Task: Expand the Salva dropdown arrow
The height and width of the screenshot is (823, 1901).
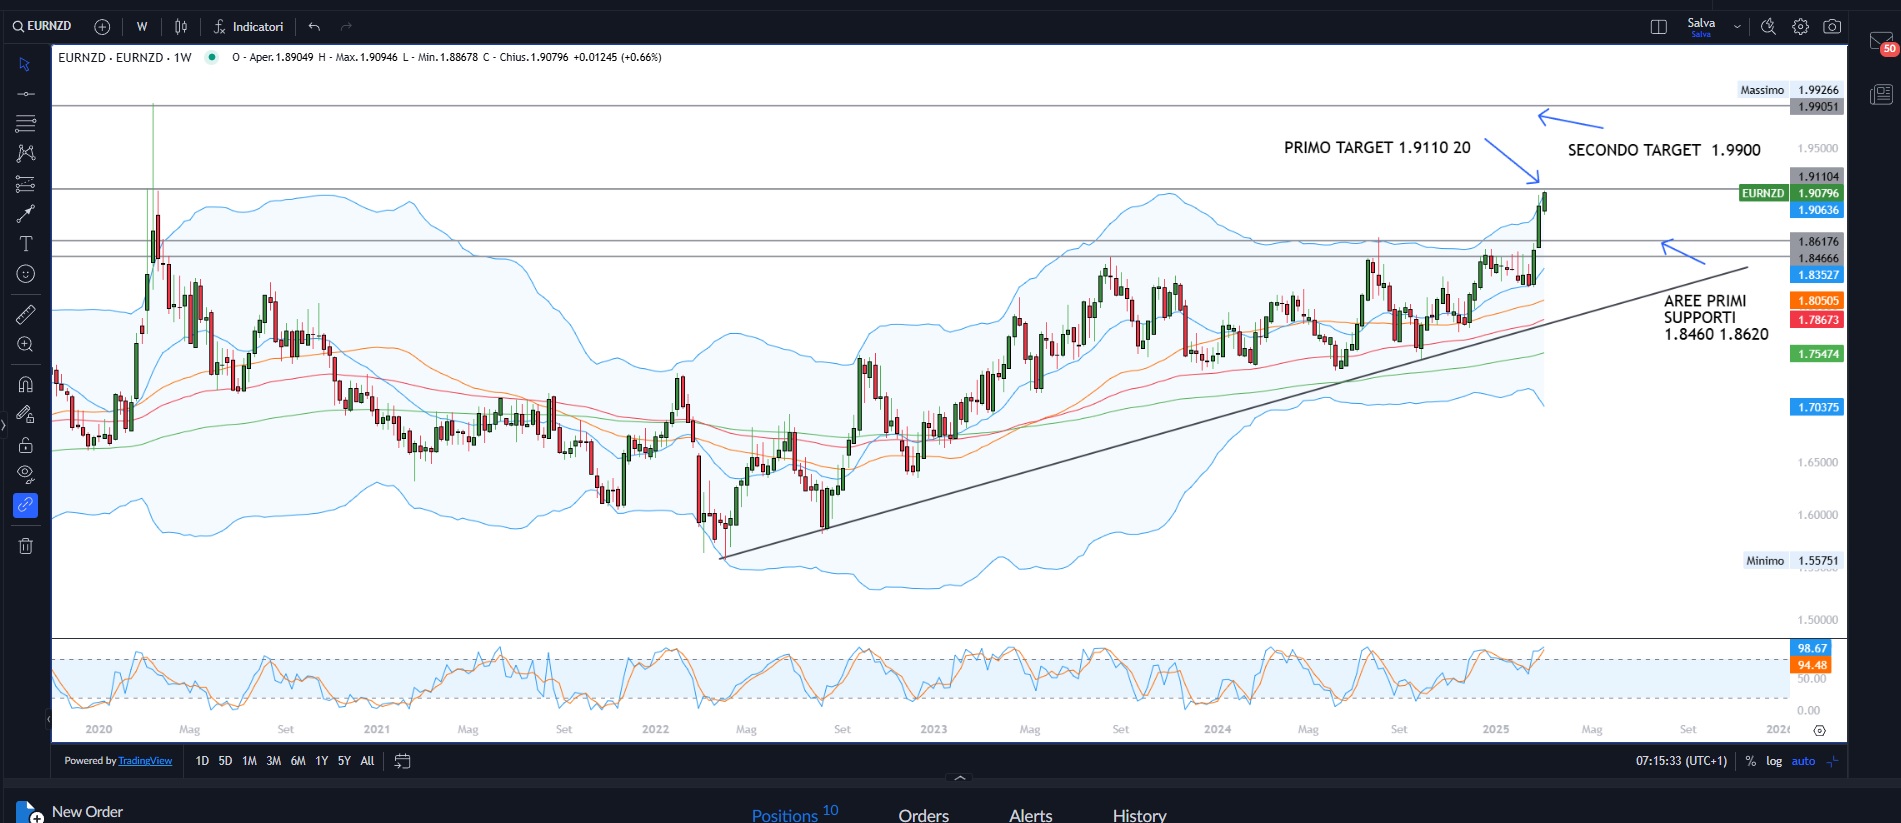Action: 1737,27
